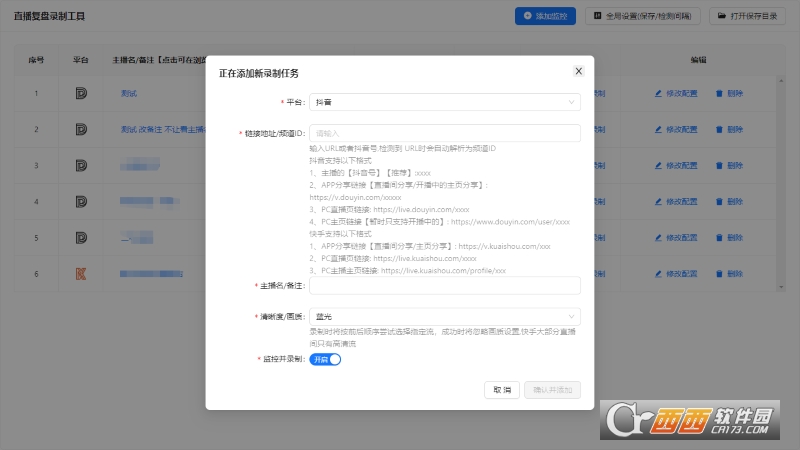
Task: Click the plus icon on 添加监控 button
Action: (528, 16)
